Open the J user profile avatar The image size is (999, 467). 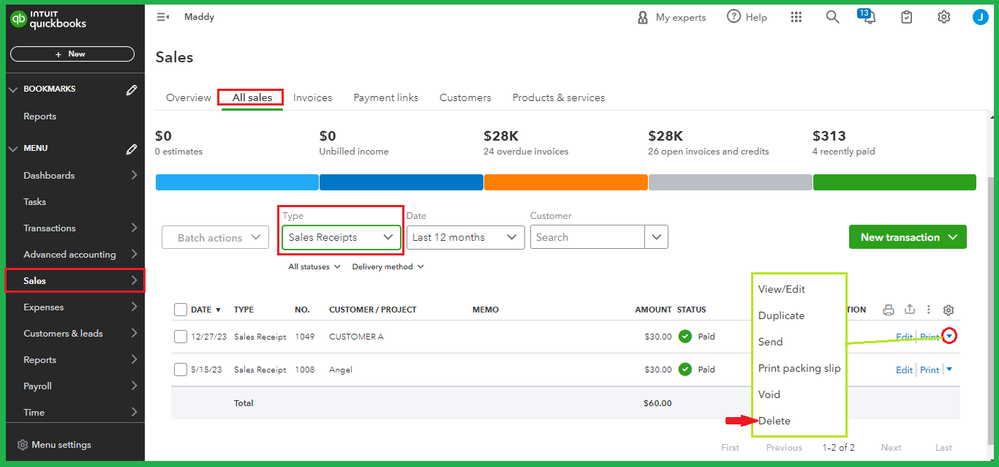(981, 17)
